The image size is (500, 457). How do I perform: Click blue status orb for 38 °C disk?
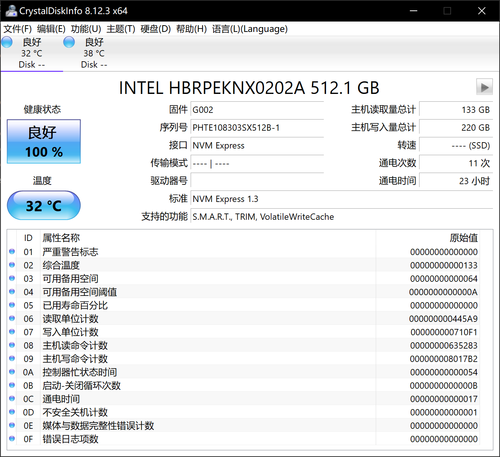pos(69,42)
